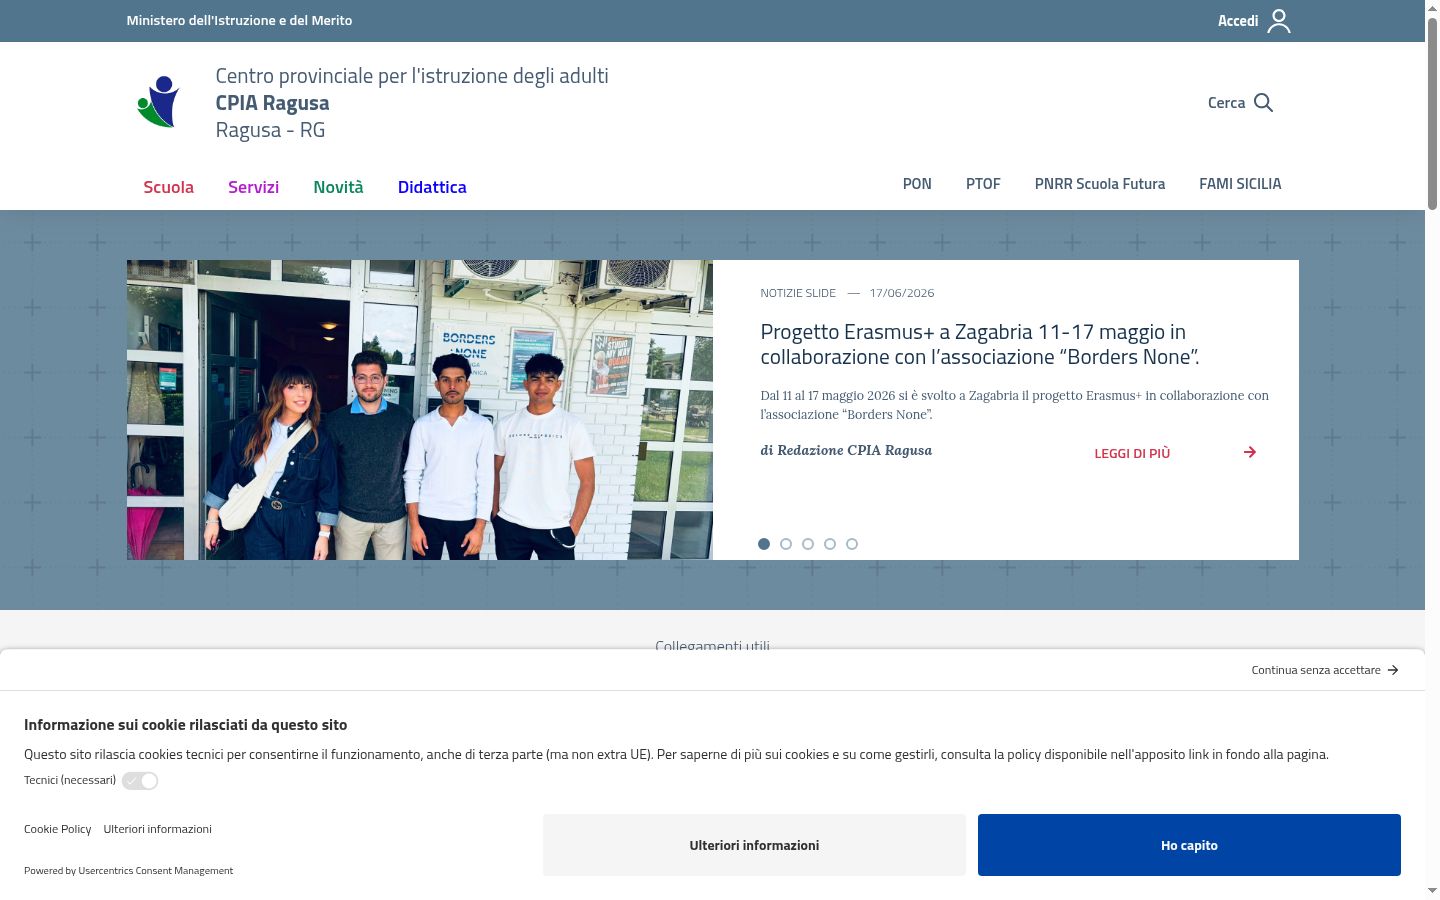Click the Notizie Slide category label
Image resolution: width=1440 pixels, height=900 pixels.
coord(798,293)
